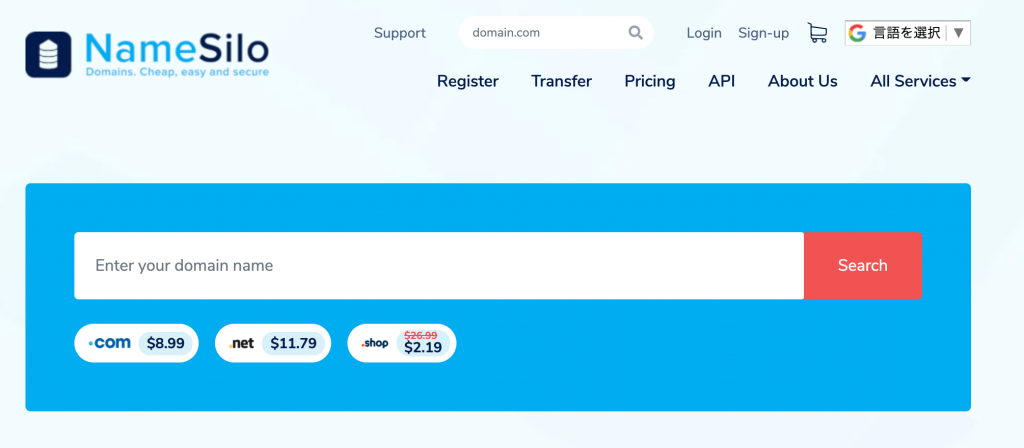
Task: Focus the Enter your domain name field
Action: pyautogui.click(x=438, y=266)
